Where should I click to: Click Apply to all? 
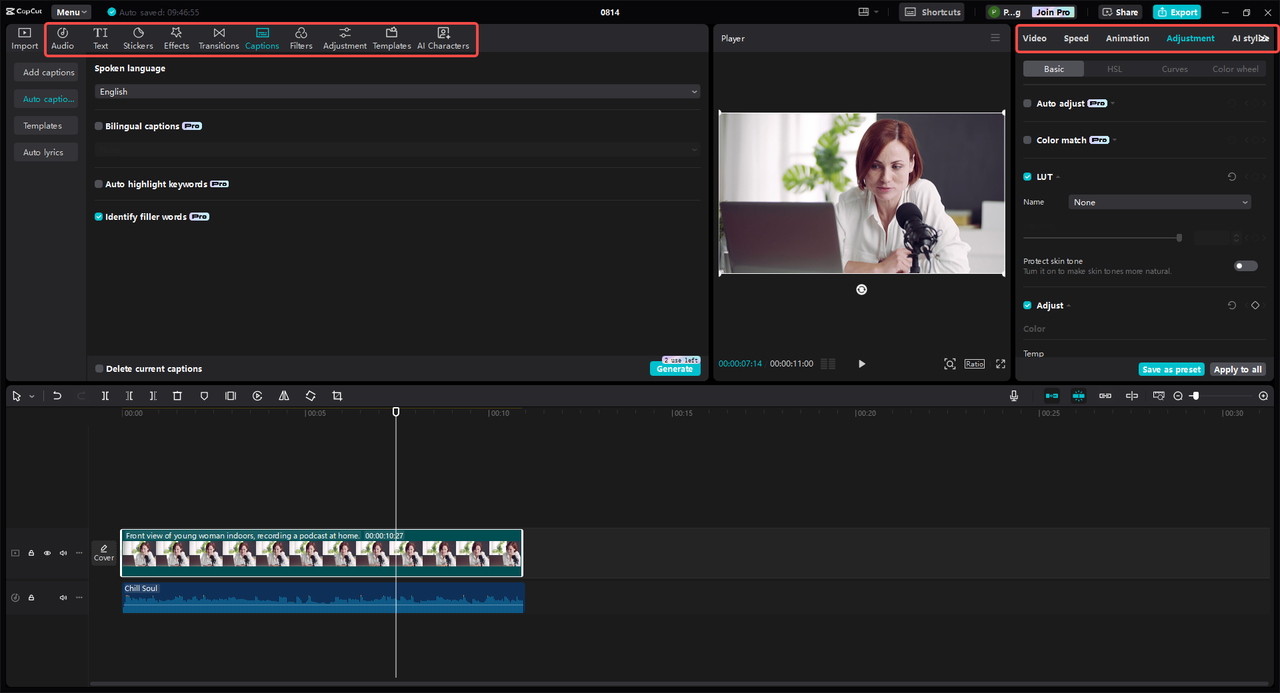pyautogui.click(x=1237, y=369)
